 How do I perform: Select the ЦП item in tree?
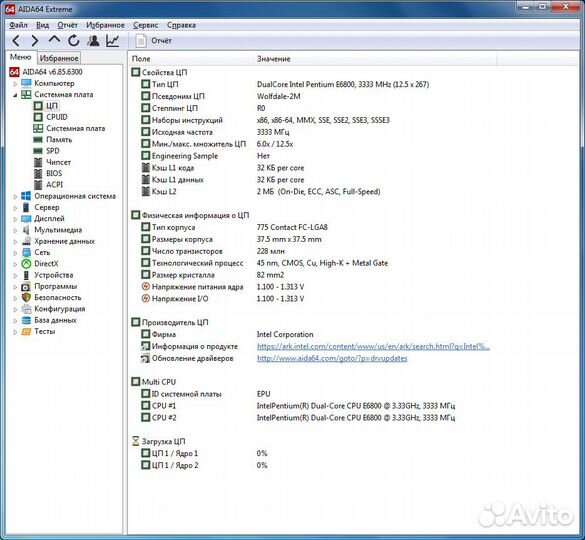pos(52,106)
